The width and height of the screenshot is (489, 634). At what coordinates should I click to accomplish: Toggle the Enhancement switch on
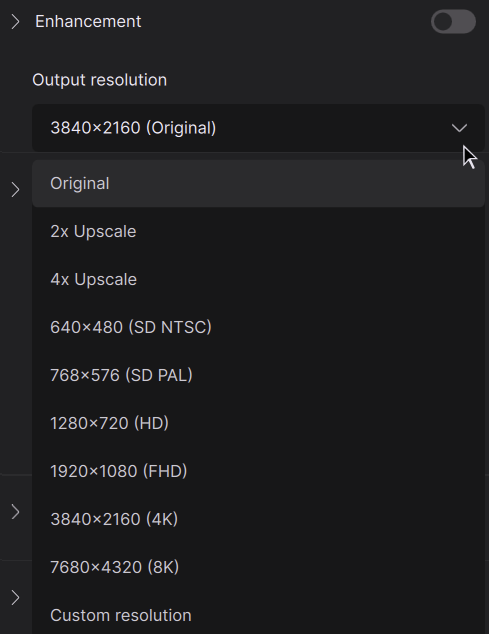(x=453, y=21)
